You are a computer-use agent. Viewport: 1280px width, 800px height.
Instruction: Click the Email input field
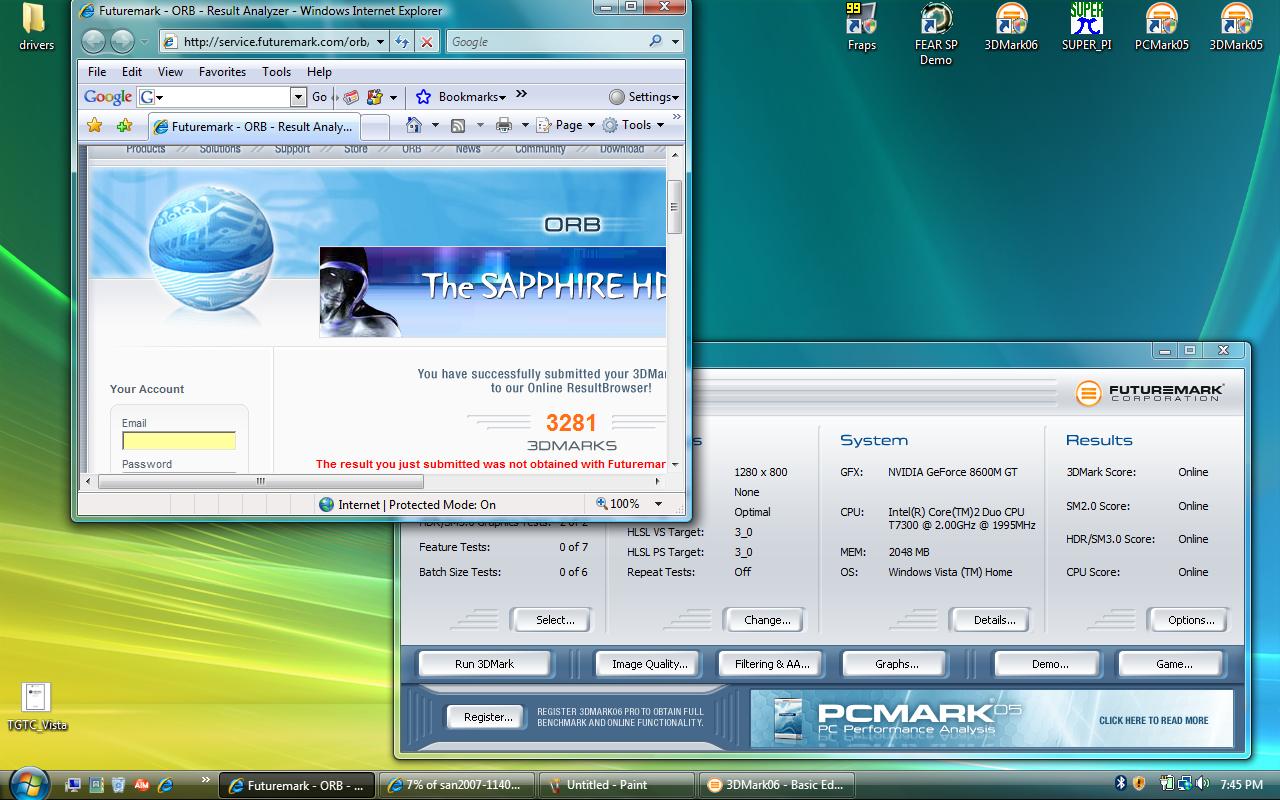(179, 440)
